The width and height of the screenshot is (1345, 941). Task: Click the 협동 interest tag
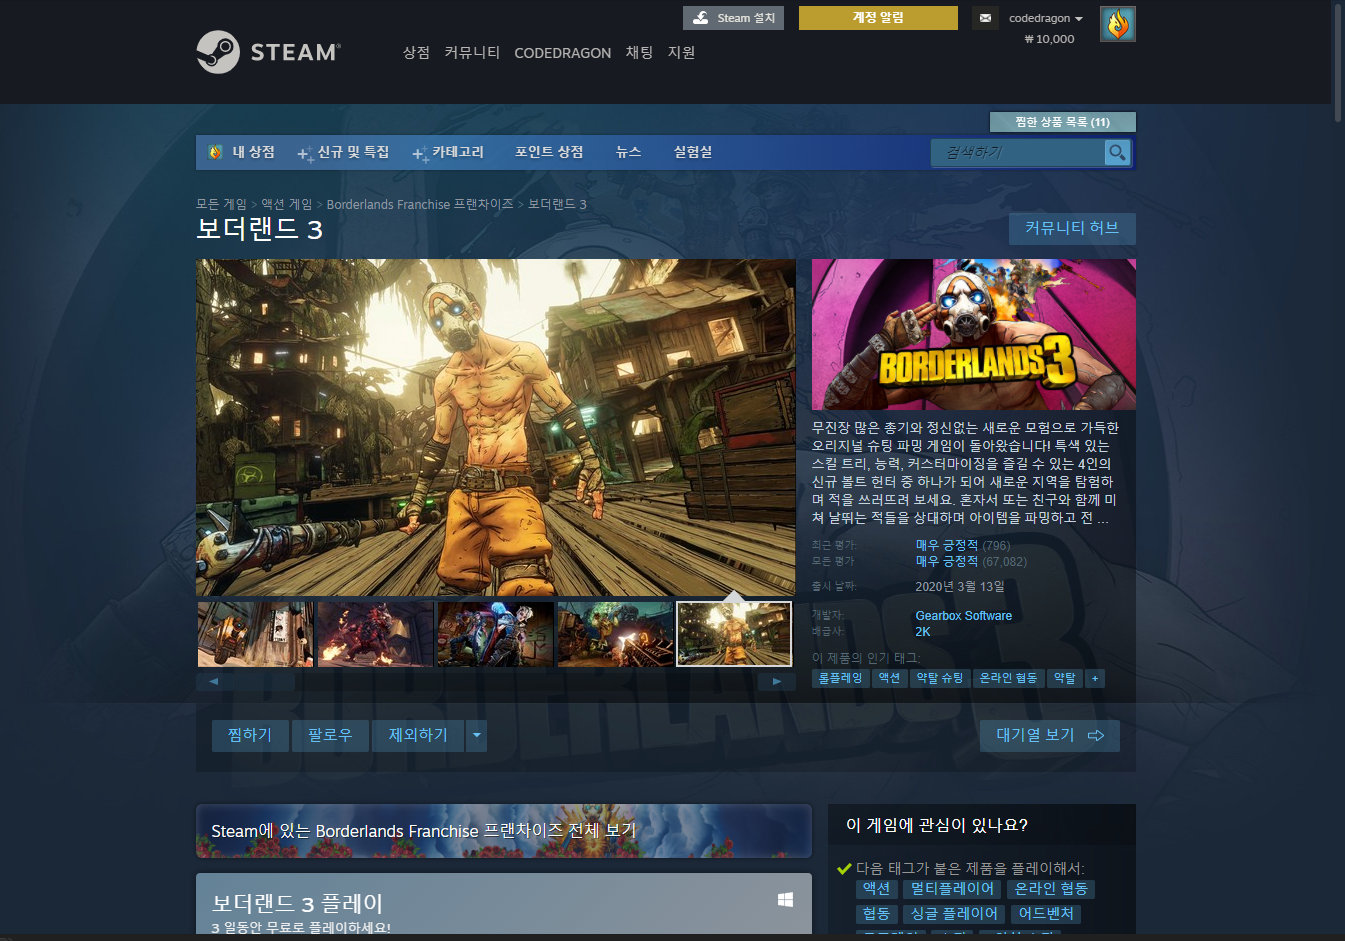[876, 914]
